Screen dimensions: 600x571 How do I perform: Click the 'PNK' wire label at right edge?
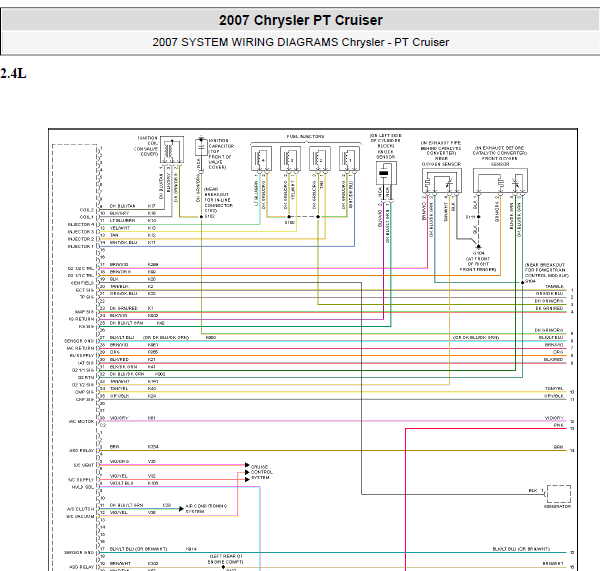tap(559, 425)
